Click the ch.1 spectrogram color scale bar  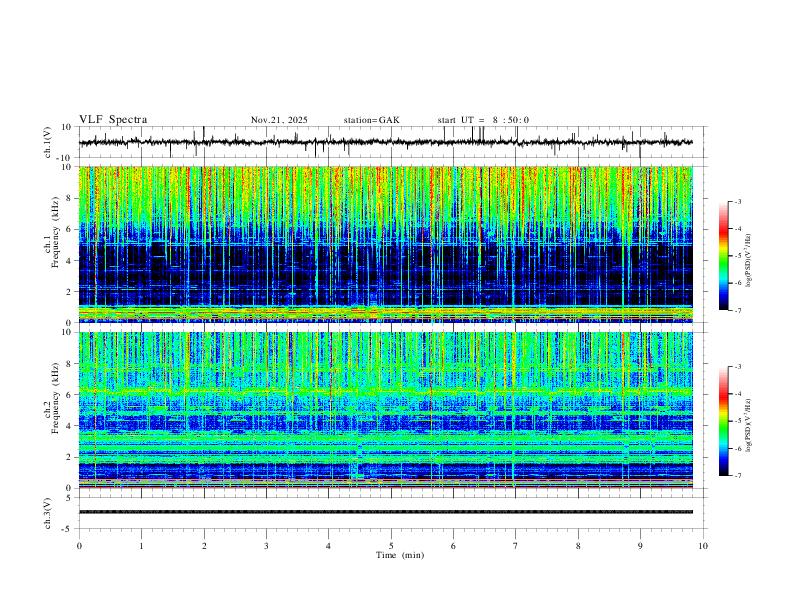(724, 256)
